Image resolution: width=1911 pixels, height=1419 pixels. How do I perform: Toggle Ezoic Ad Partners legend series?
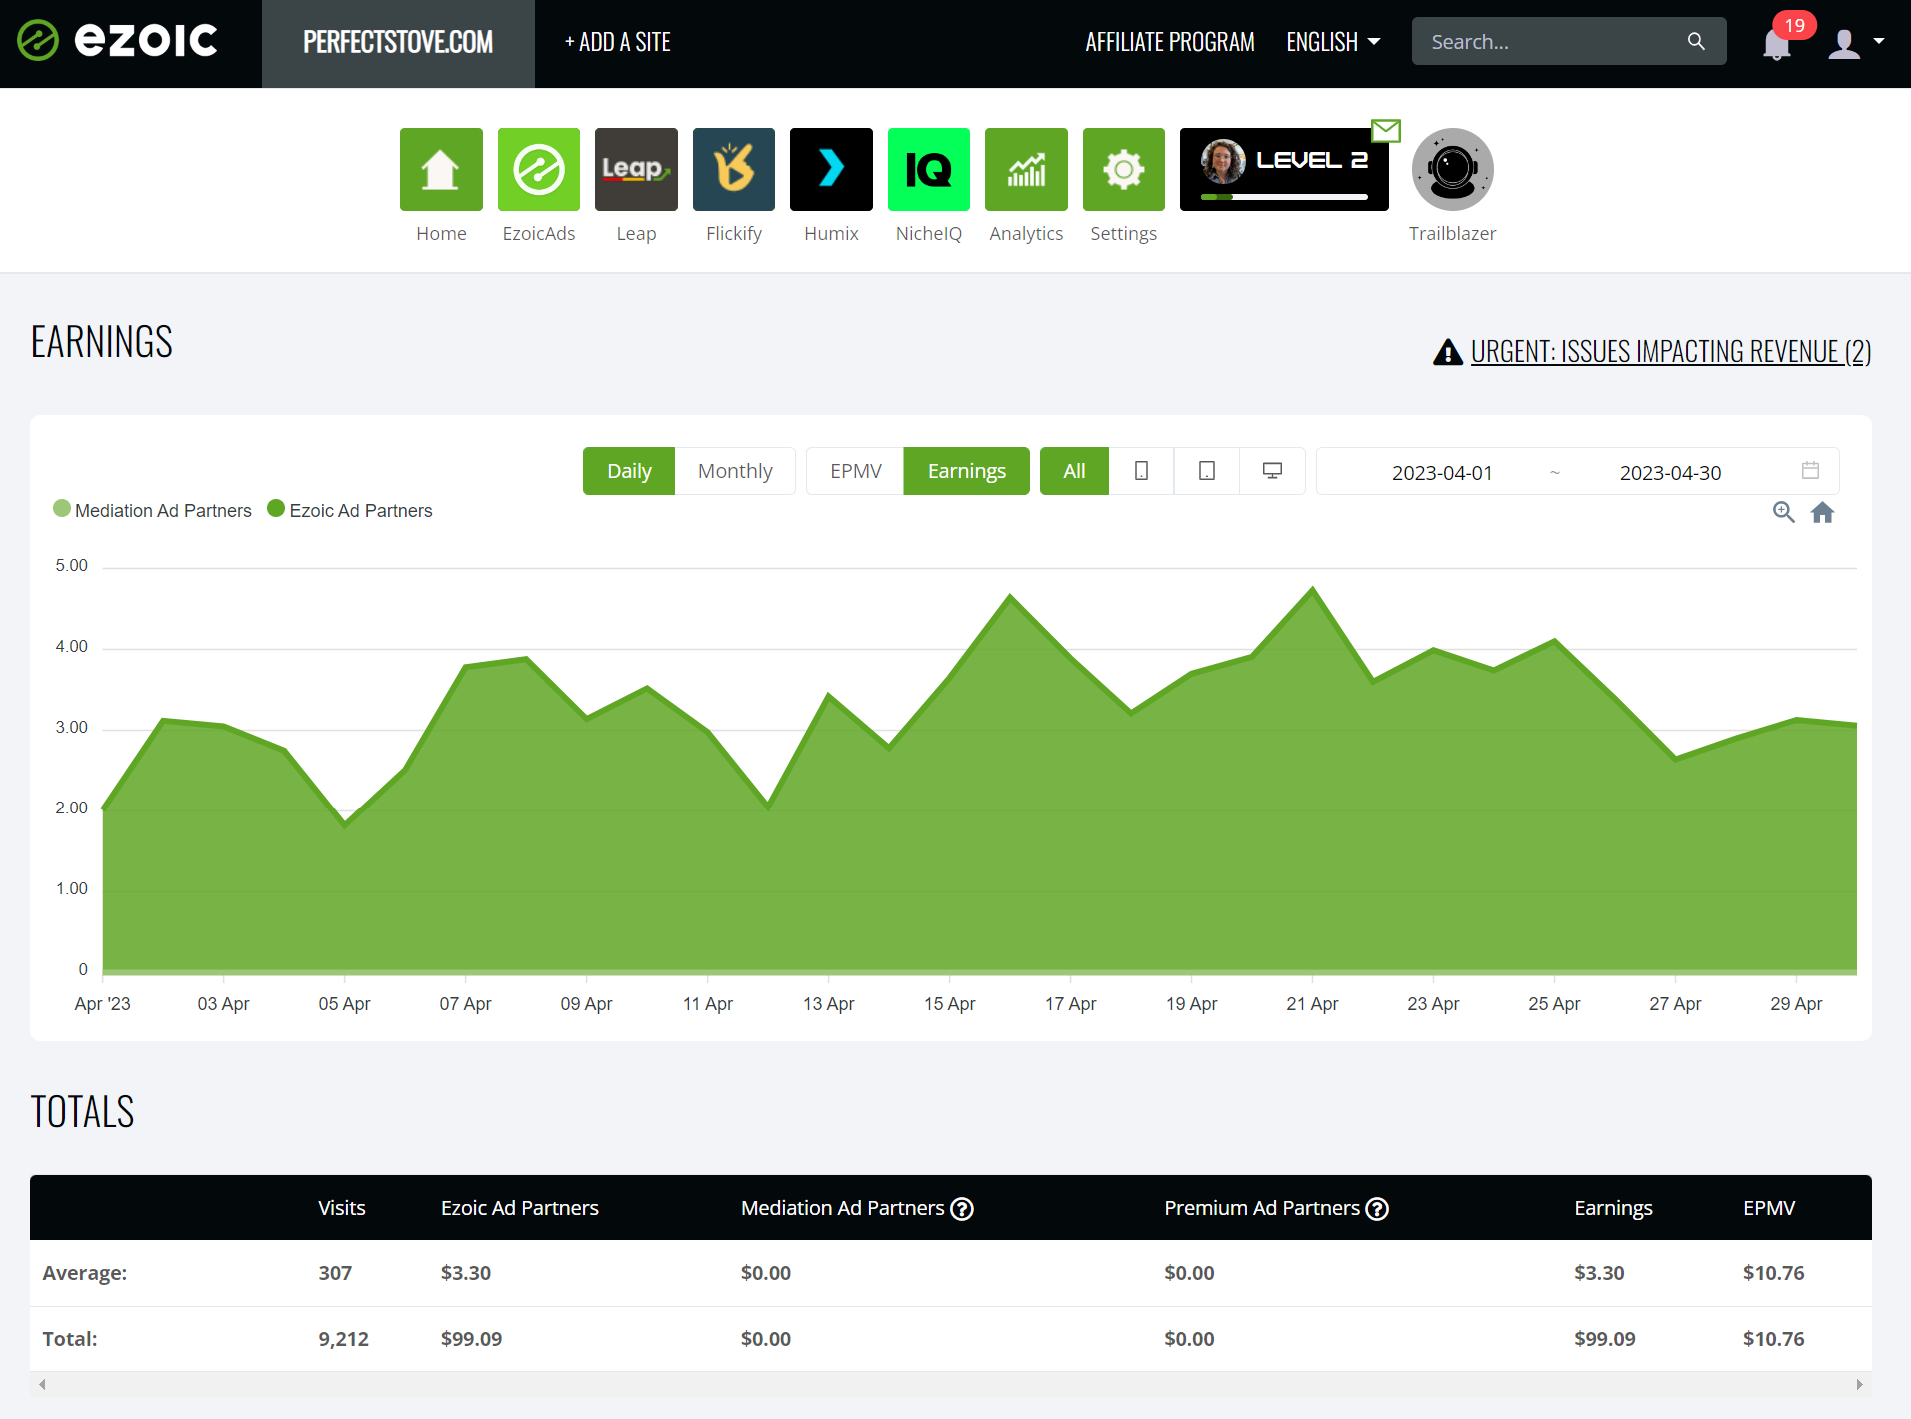pos(350,510)
